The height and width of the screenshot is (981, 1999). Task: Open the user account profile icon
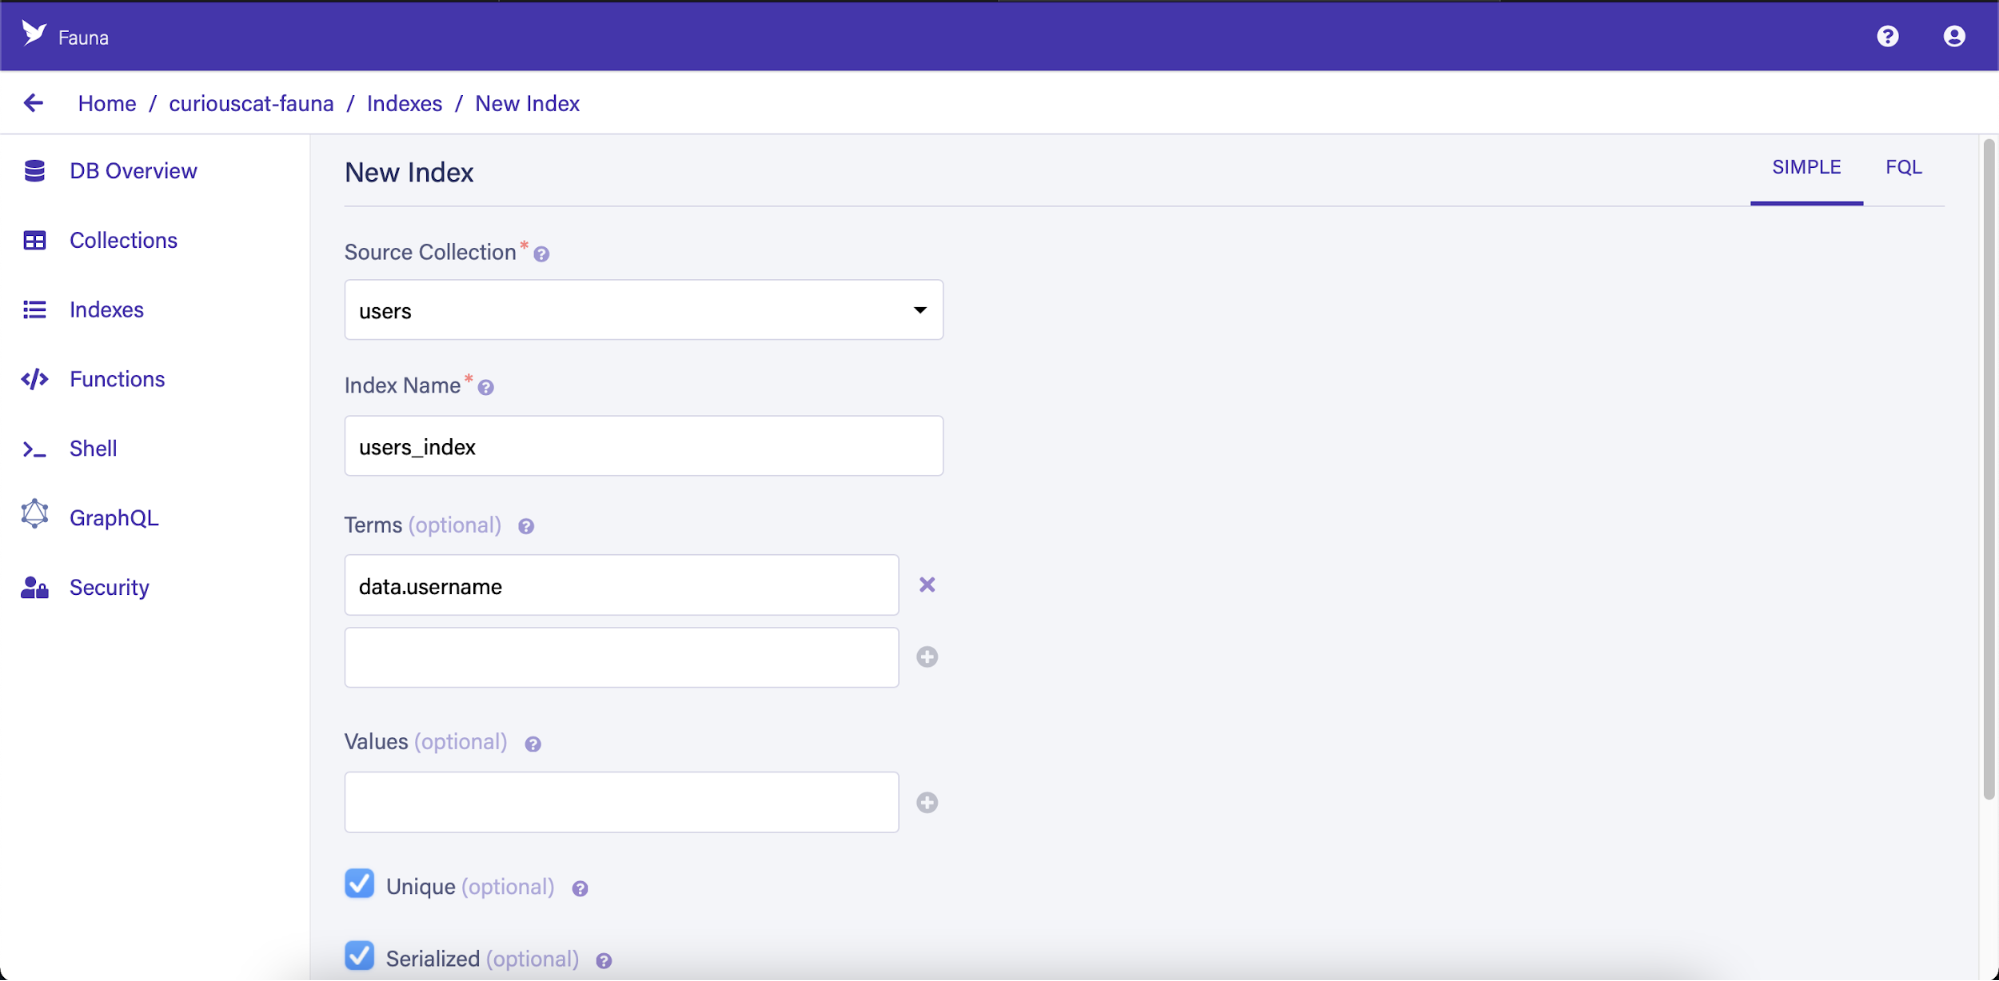(1954, 37)
